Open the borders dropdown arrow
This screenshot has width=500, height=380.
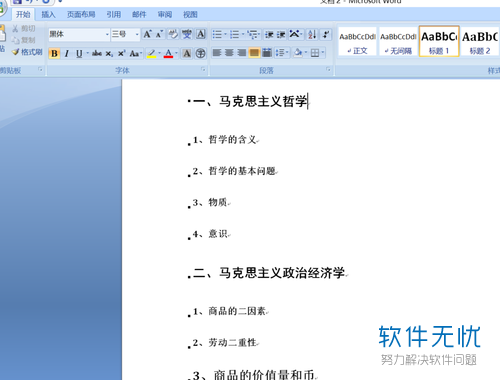tap(323, 53)
